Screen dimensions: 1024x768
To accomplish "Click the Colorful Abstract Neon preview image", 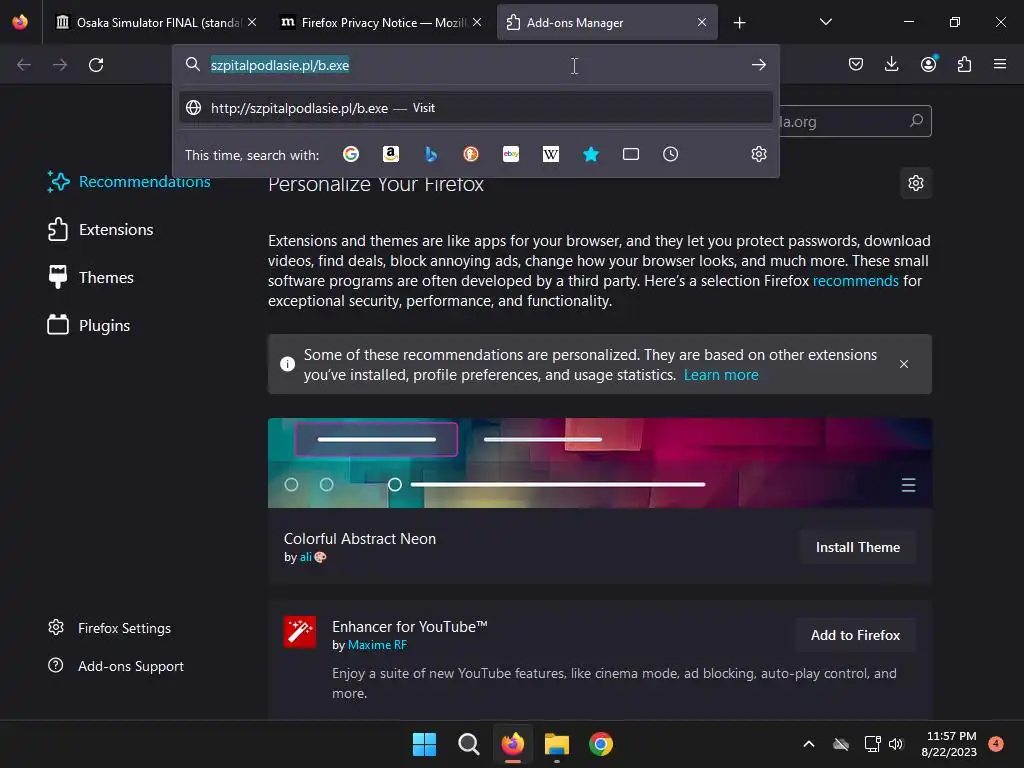I will point(600,463).
